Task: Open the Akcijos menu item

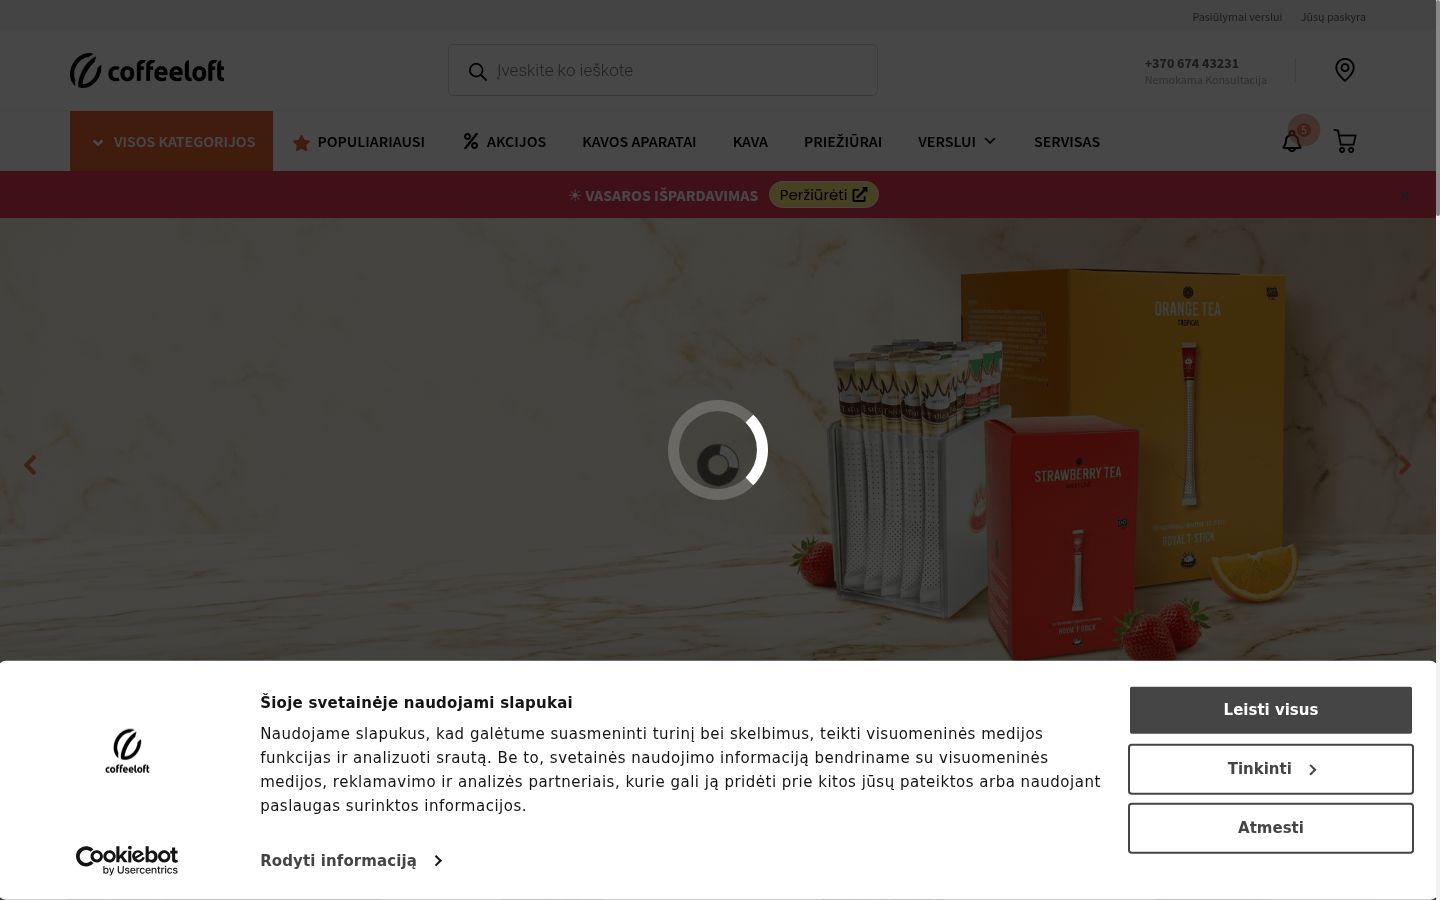Action: (505, 142)
